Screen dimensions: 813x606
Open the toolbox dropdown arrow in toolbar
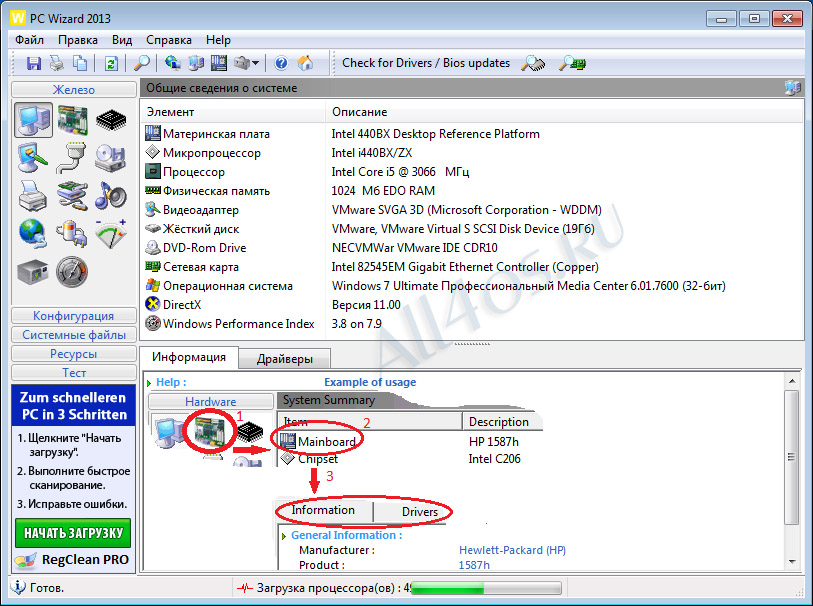[255, 63]
